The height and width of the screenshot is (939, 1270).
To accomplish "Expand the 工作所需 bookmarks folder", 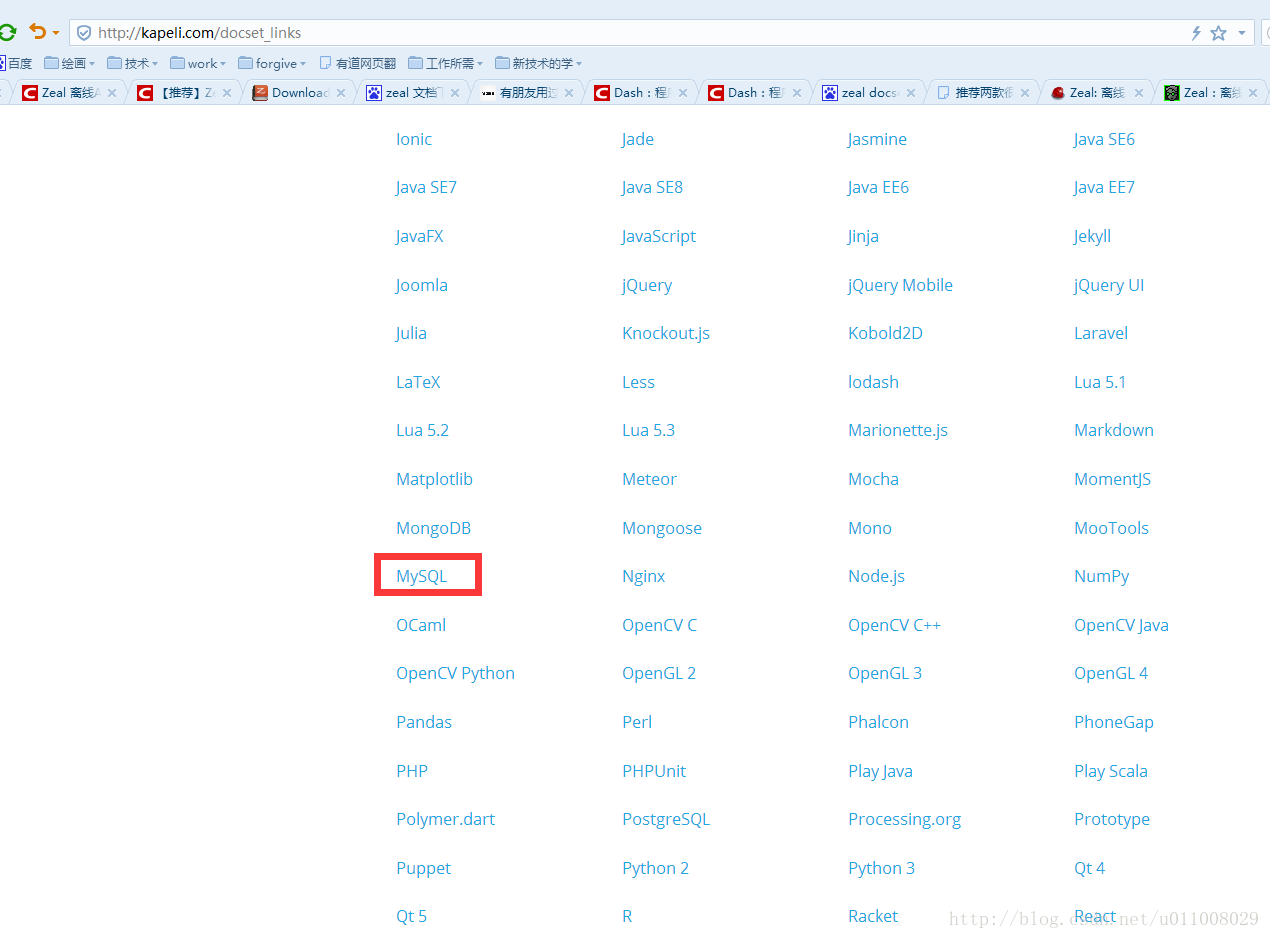I will pos(446,63).
